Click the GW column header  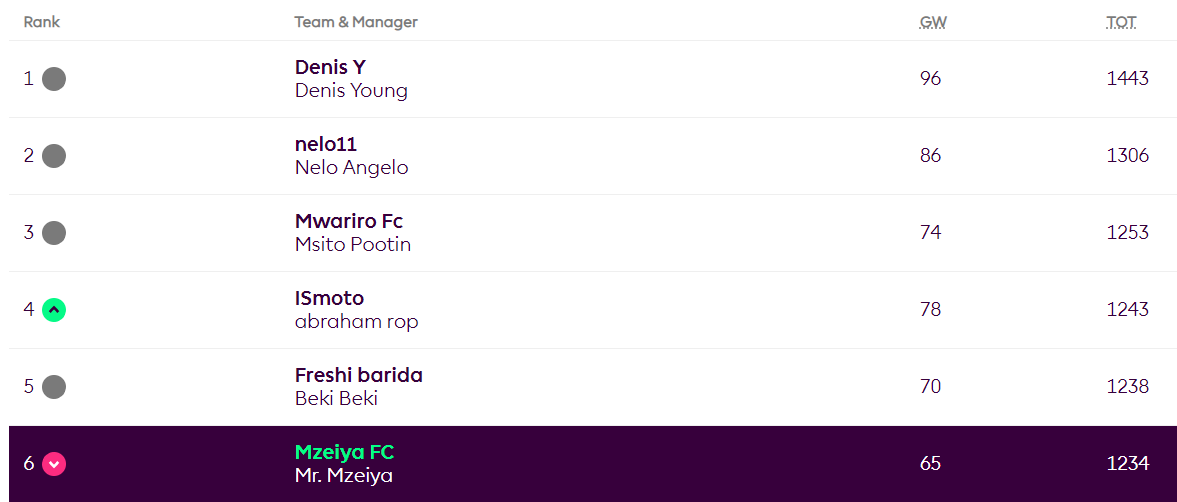(x=933, y=22)
